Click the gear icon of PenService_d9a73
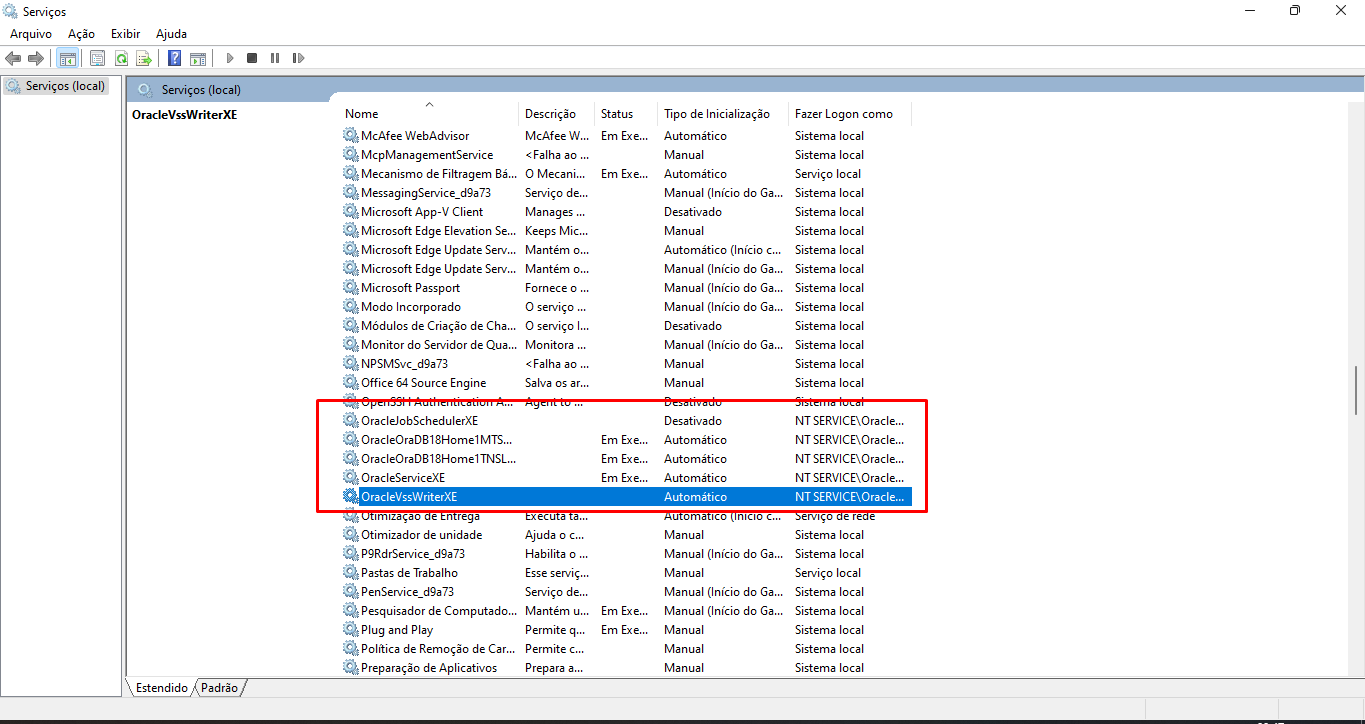Image resolution: width=1365 pixels, height=724 pixels. (350, 592)
